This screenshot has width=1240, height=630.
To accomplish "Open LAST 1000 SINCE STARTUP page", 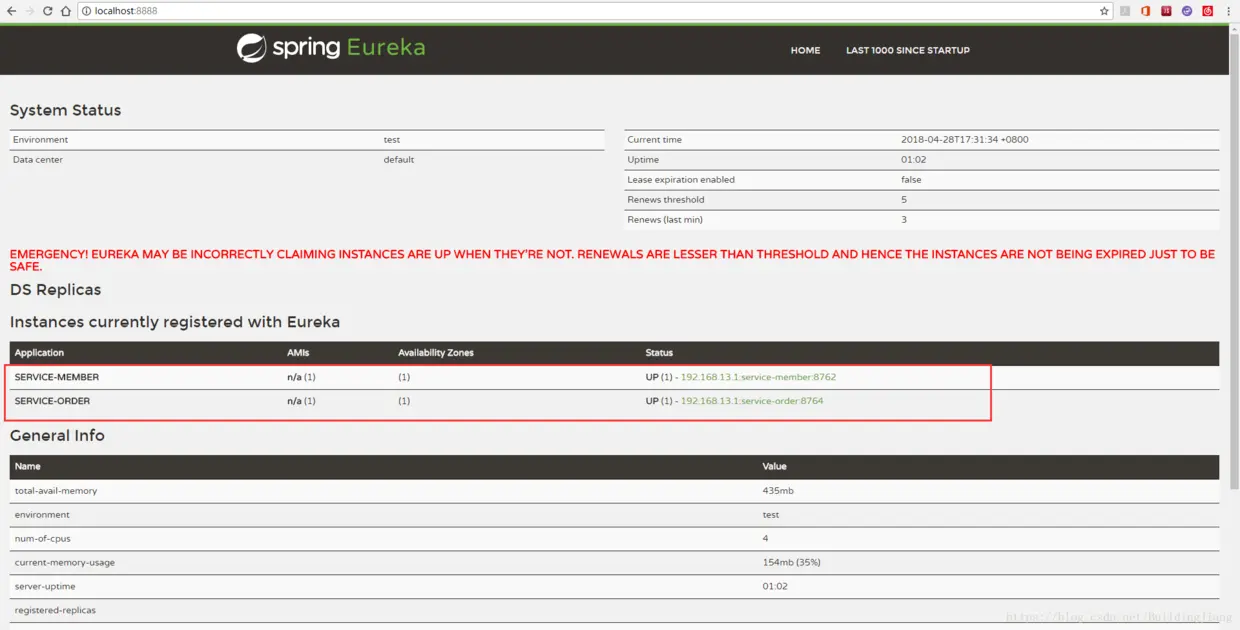I will point(908,50).
